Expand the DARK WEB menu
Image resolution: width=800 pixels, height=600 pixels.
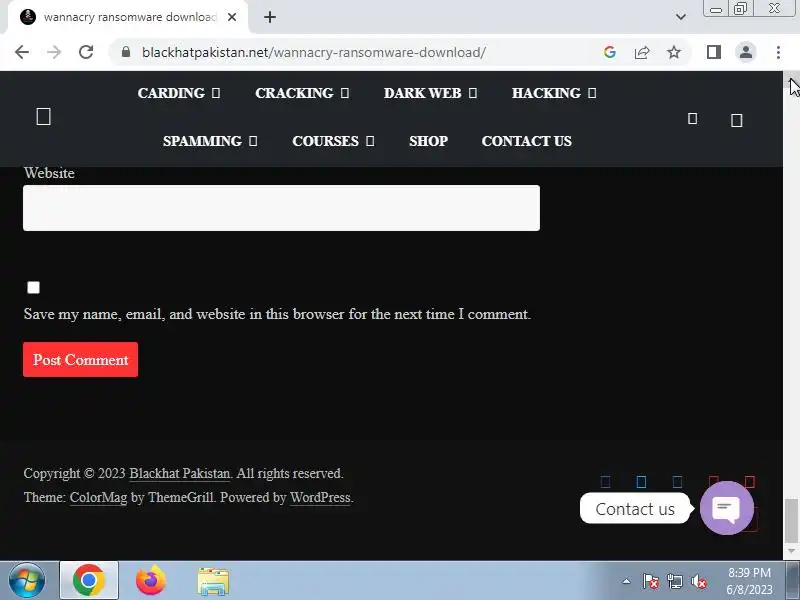[430, 93]
